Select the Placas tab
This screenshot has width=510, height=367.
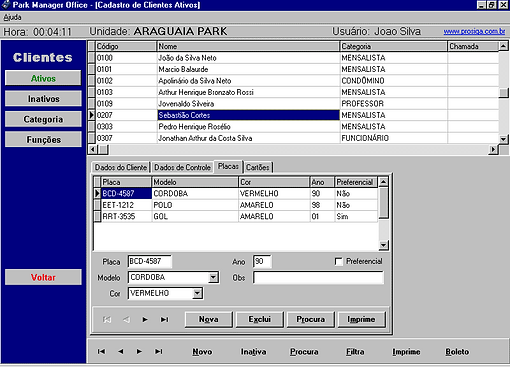pos(228,166)
